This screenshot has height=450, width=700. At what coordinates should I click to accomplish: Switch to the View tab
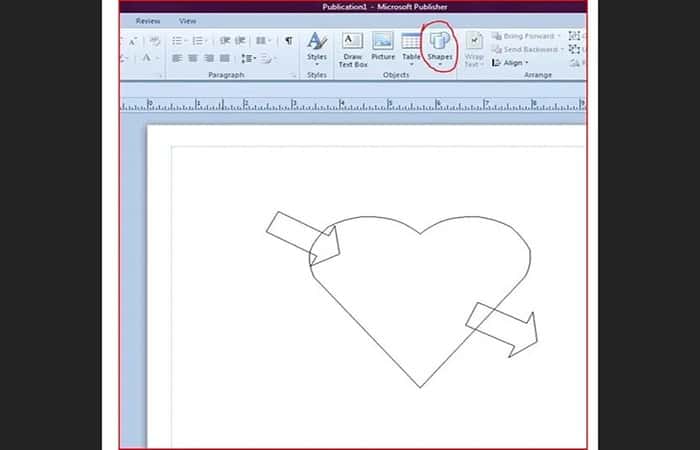pos(188,21)
